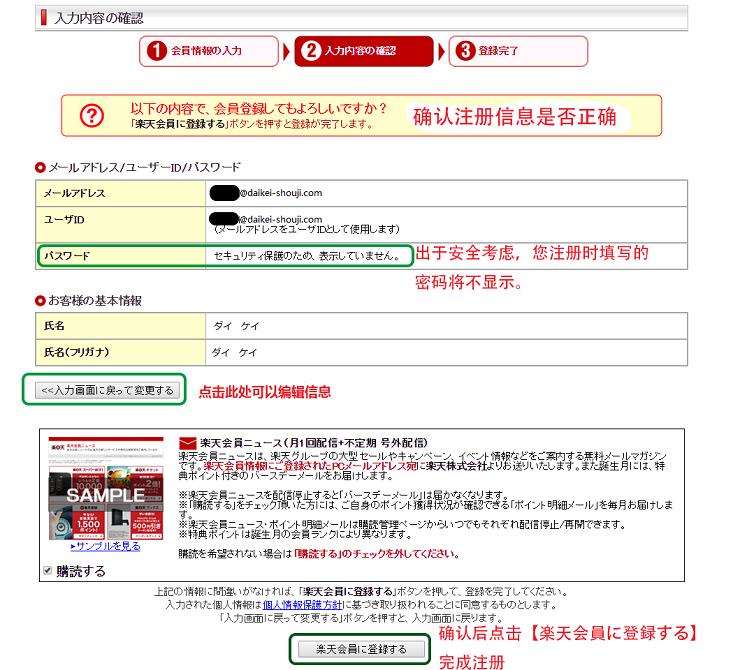Click the red bullet beside メールアドレス/ユーザーID/パスワード heading

(40, 167)
